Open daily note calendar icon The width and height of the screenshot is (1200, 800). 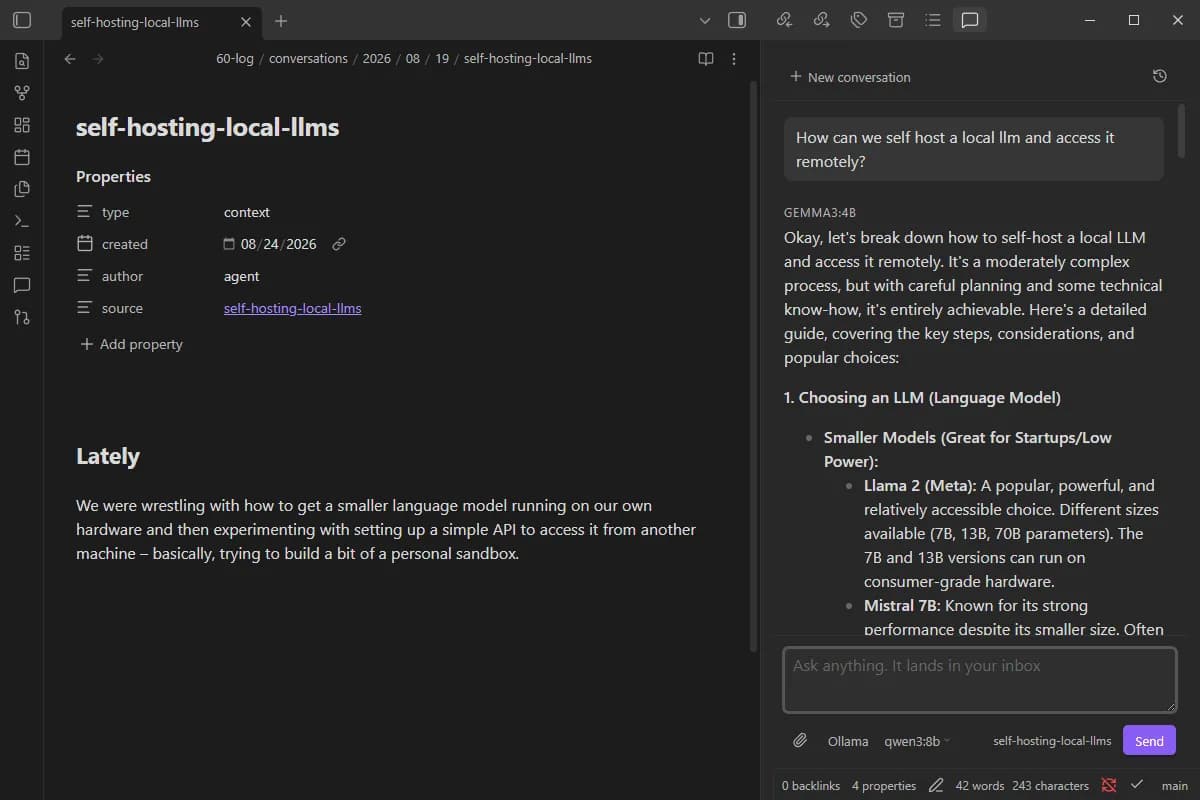(x=22, y=157)
